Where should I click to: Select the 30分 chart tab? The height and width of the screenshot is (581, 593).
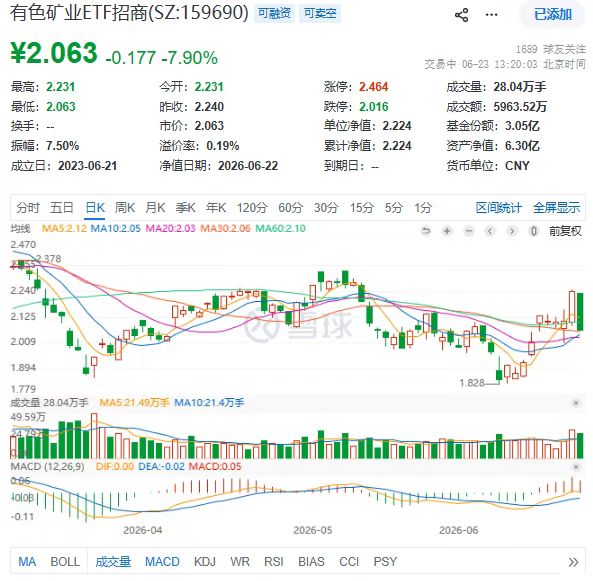(x=326, y=208)
